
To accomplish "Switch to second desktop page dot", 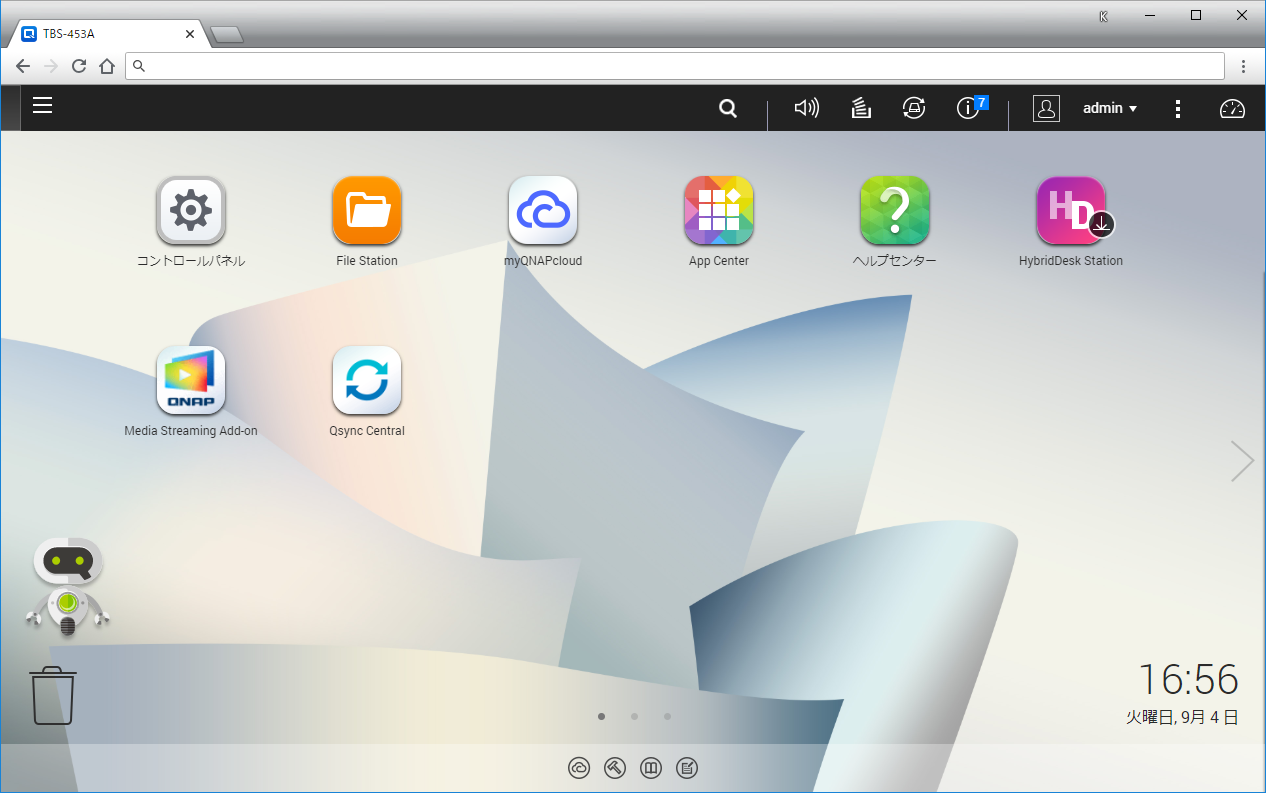I will 634,716.
